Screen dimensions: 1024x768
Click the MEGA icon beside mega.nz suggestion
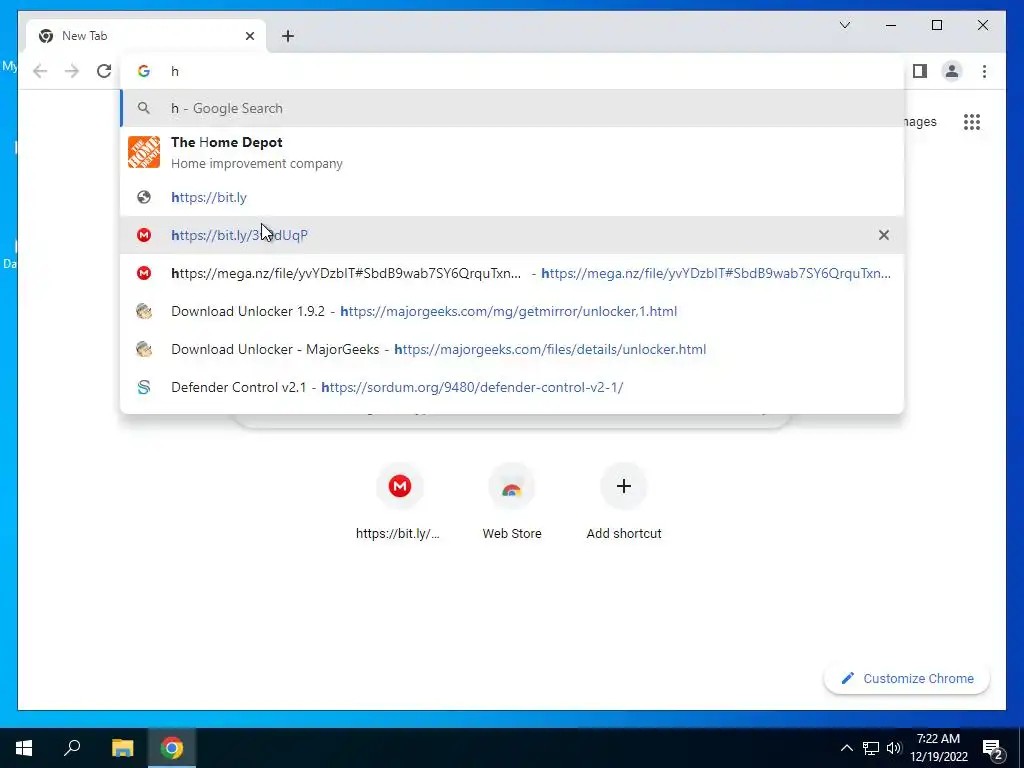point(144,273)
